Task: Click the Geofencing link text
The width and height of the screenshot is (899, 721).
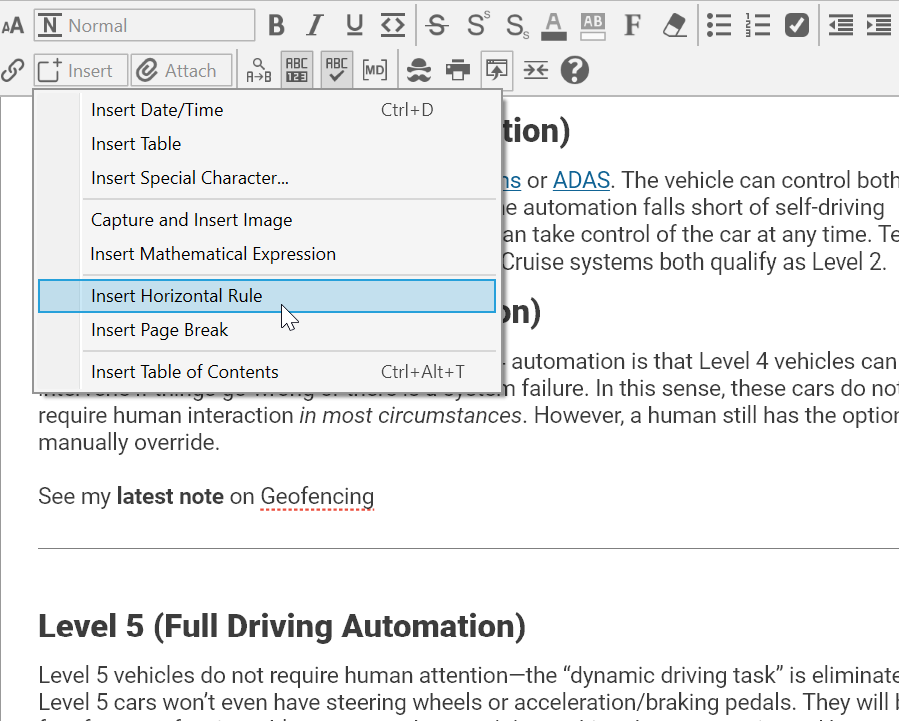Action: pos(317,496)
